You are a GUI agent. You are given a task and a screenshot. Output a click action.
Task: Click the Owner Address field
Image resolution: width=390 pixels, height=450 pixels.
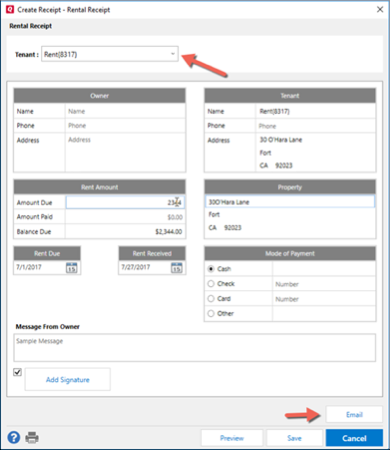pos(125,152)
